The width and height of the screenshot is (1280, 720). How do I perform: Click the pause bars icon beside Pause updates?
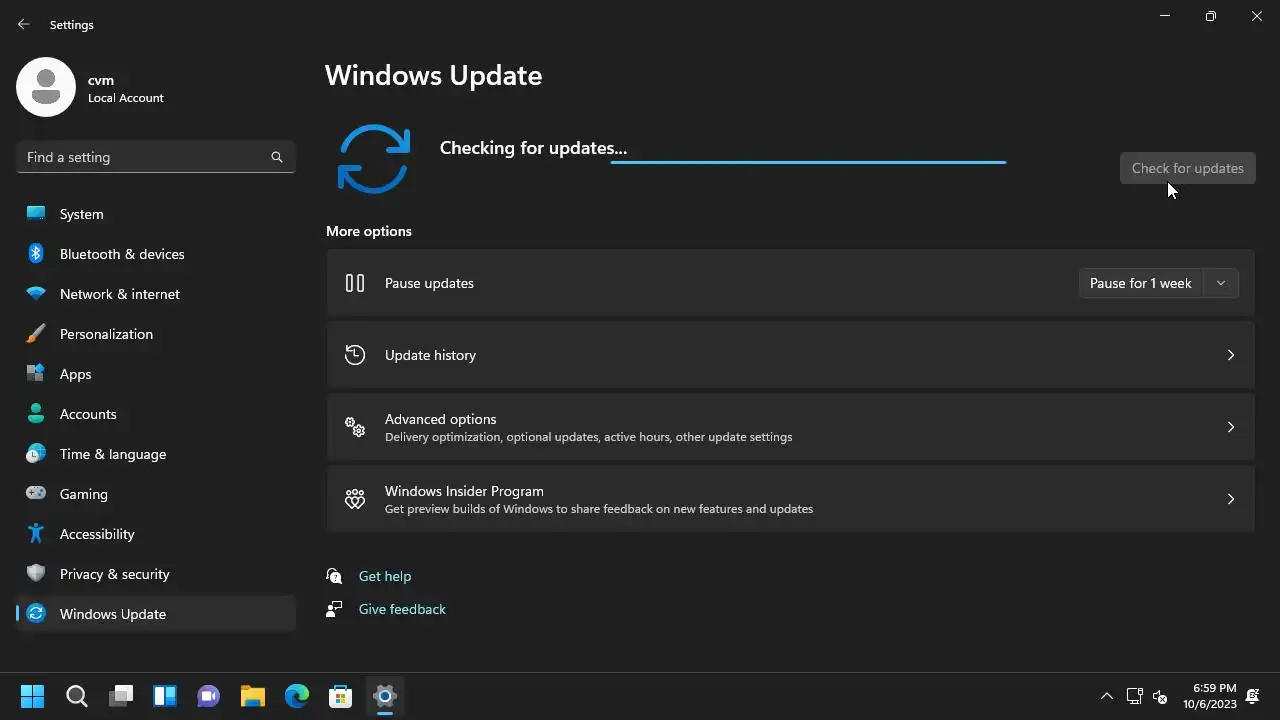pyautogui.click(x=355, y=283)
